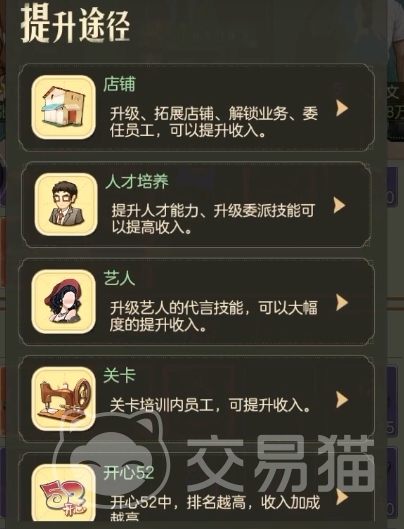
Task: Open the 艺人 arrow
Action: point(342,303)
